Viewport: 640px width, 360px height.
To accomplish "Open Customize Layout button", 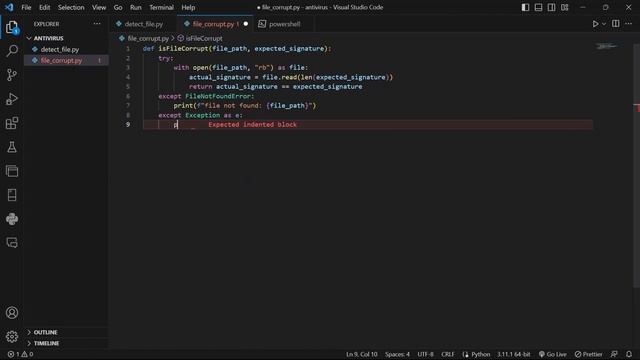I will [x=564, y=7].
